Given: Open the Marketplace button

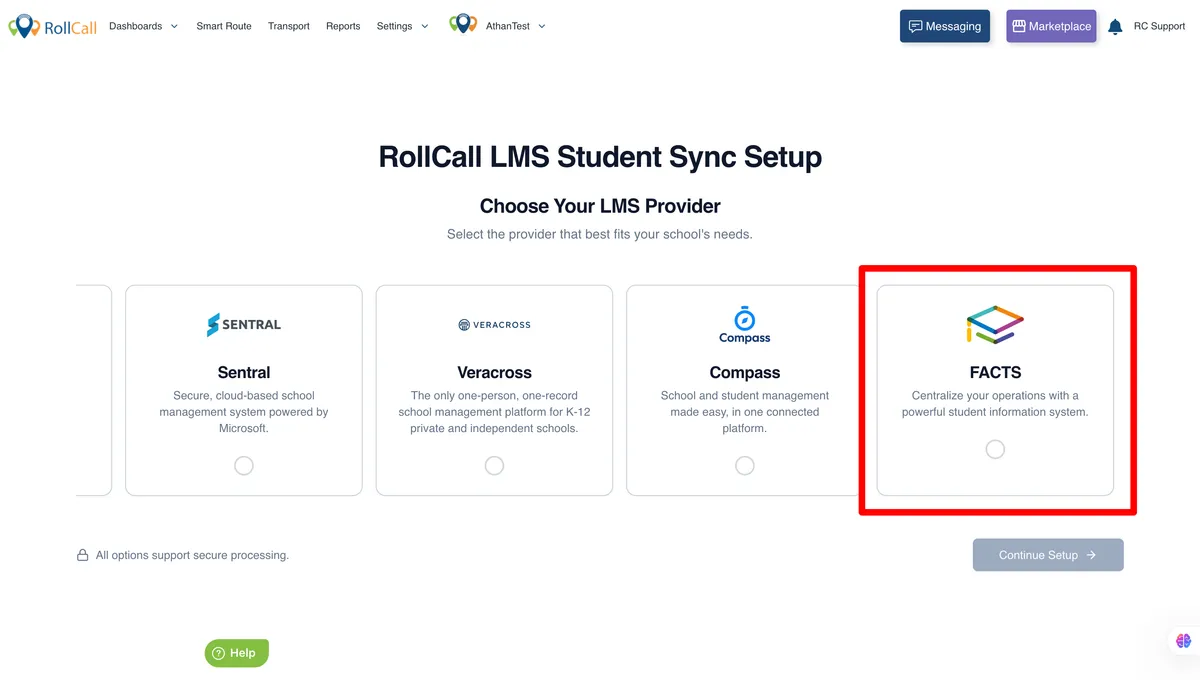Looking at the screenshot, I should [x=1051, y=26].
